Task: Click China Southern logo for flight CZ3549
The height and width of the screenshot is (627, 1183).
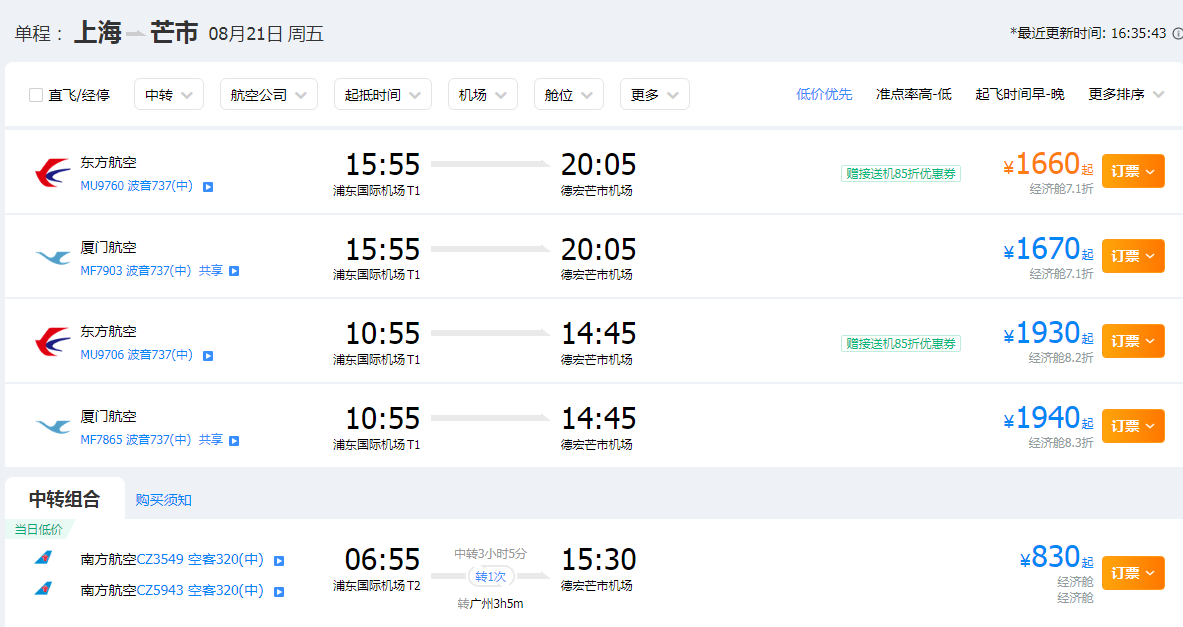Action: click(x=44, y=558)
